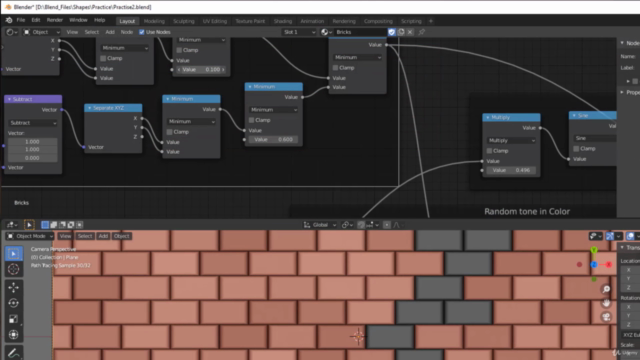Screen dimensions: 640x360
Task: Click the Subtract node's first vector field 1.000
Action: coord(32,142)
